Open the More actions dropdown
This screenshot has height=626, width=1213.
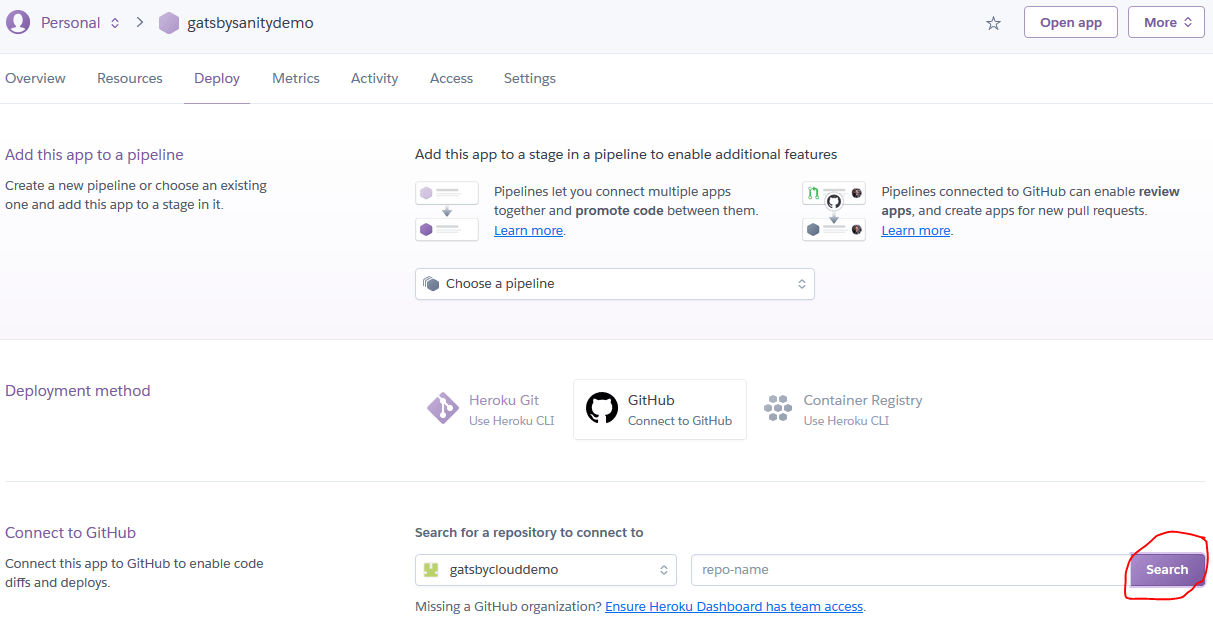pos(1166,22)
